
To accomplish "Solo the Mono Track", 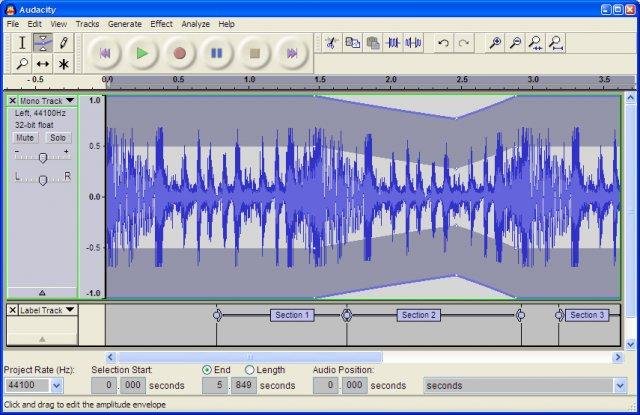I will click(x=58, y=138).
